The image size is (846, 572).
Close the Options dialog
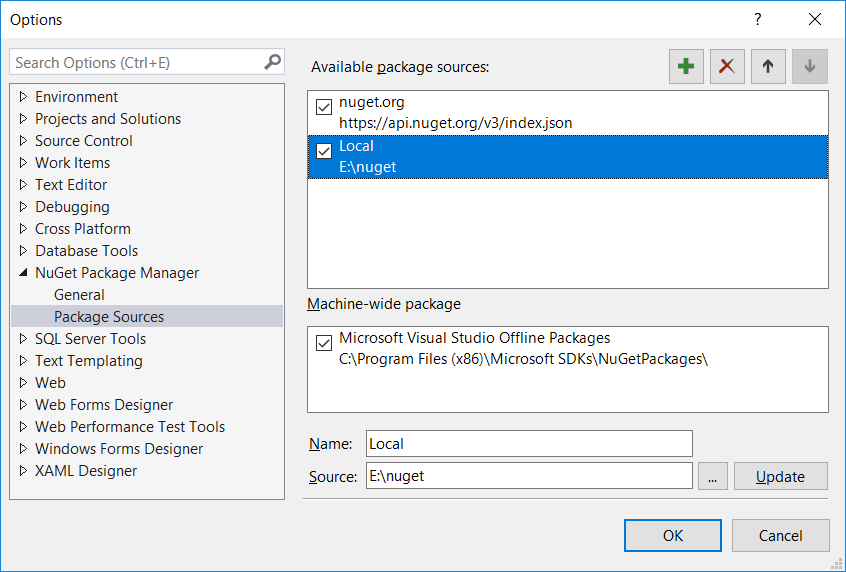[815, 19]
